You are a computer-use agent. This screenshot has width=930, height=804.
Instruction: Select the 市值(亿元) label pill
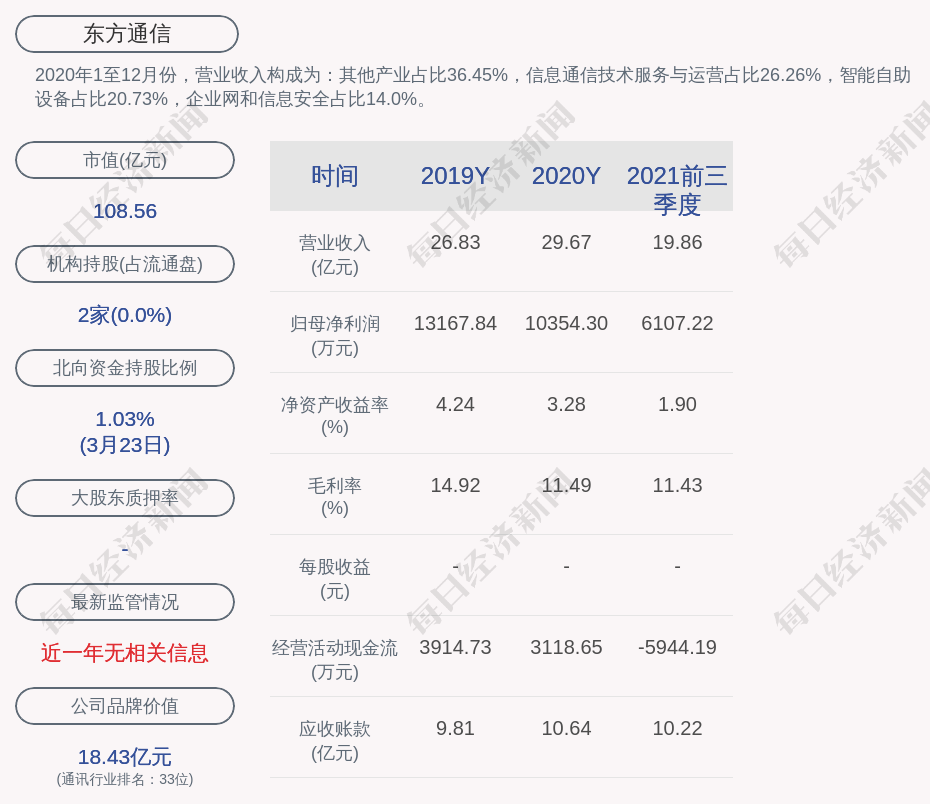click(x=125, y=160)
